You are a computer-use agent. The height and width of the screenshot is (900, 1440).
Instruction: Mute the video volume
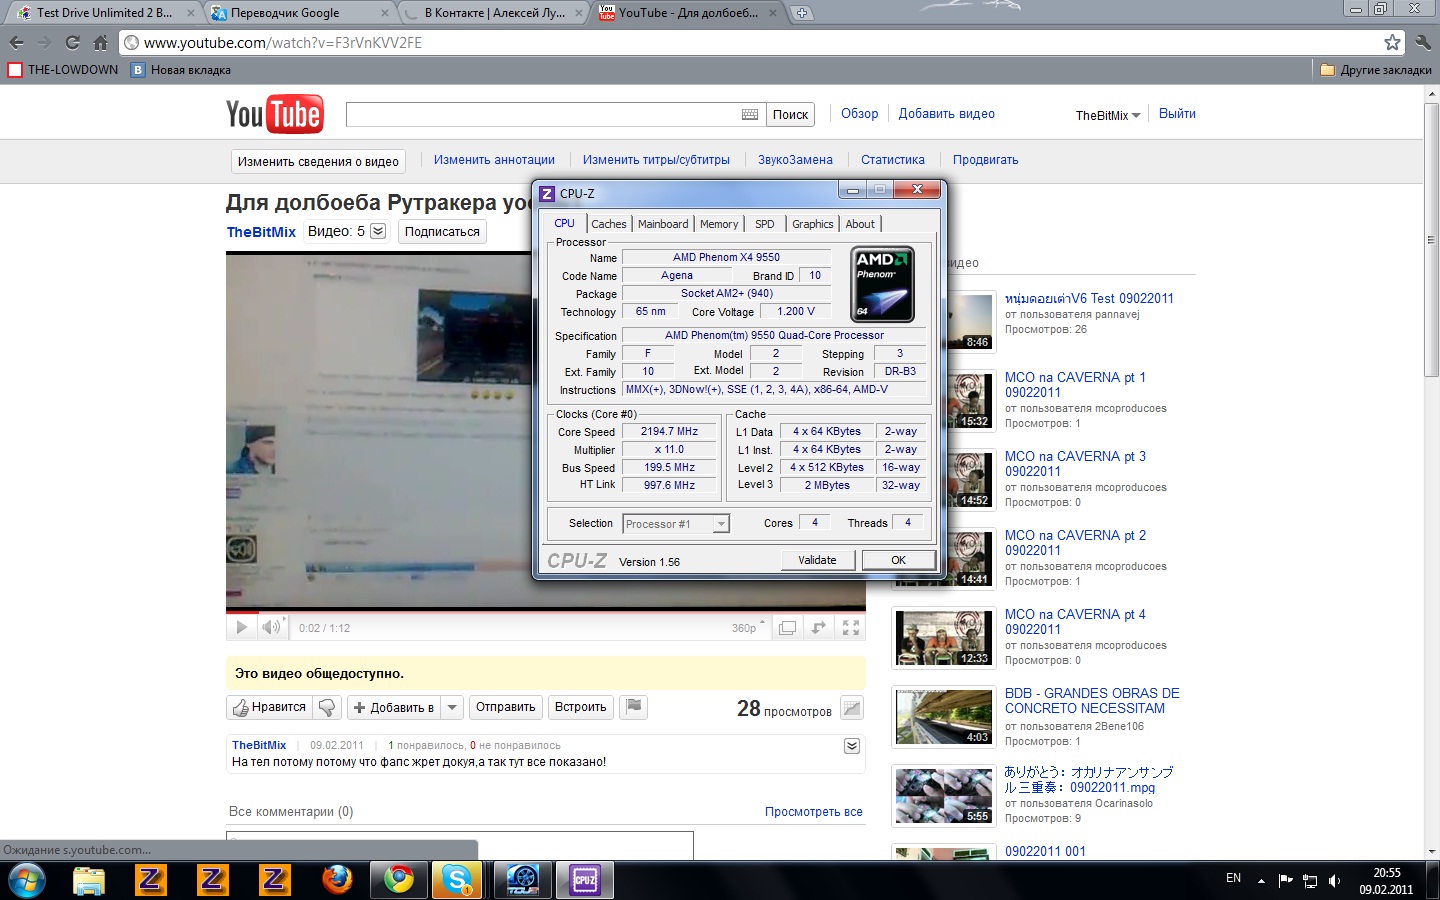click(271, 628)
